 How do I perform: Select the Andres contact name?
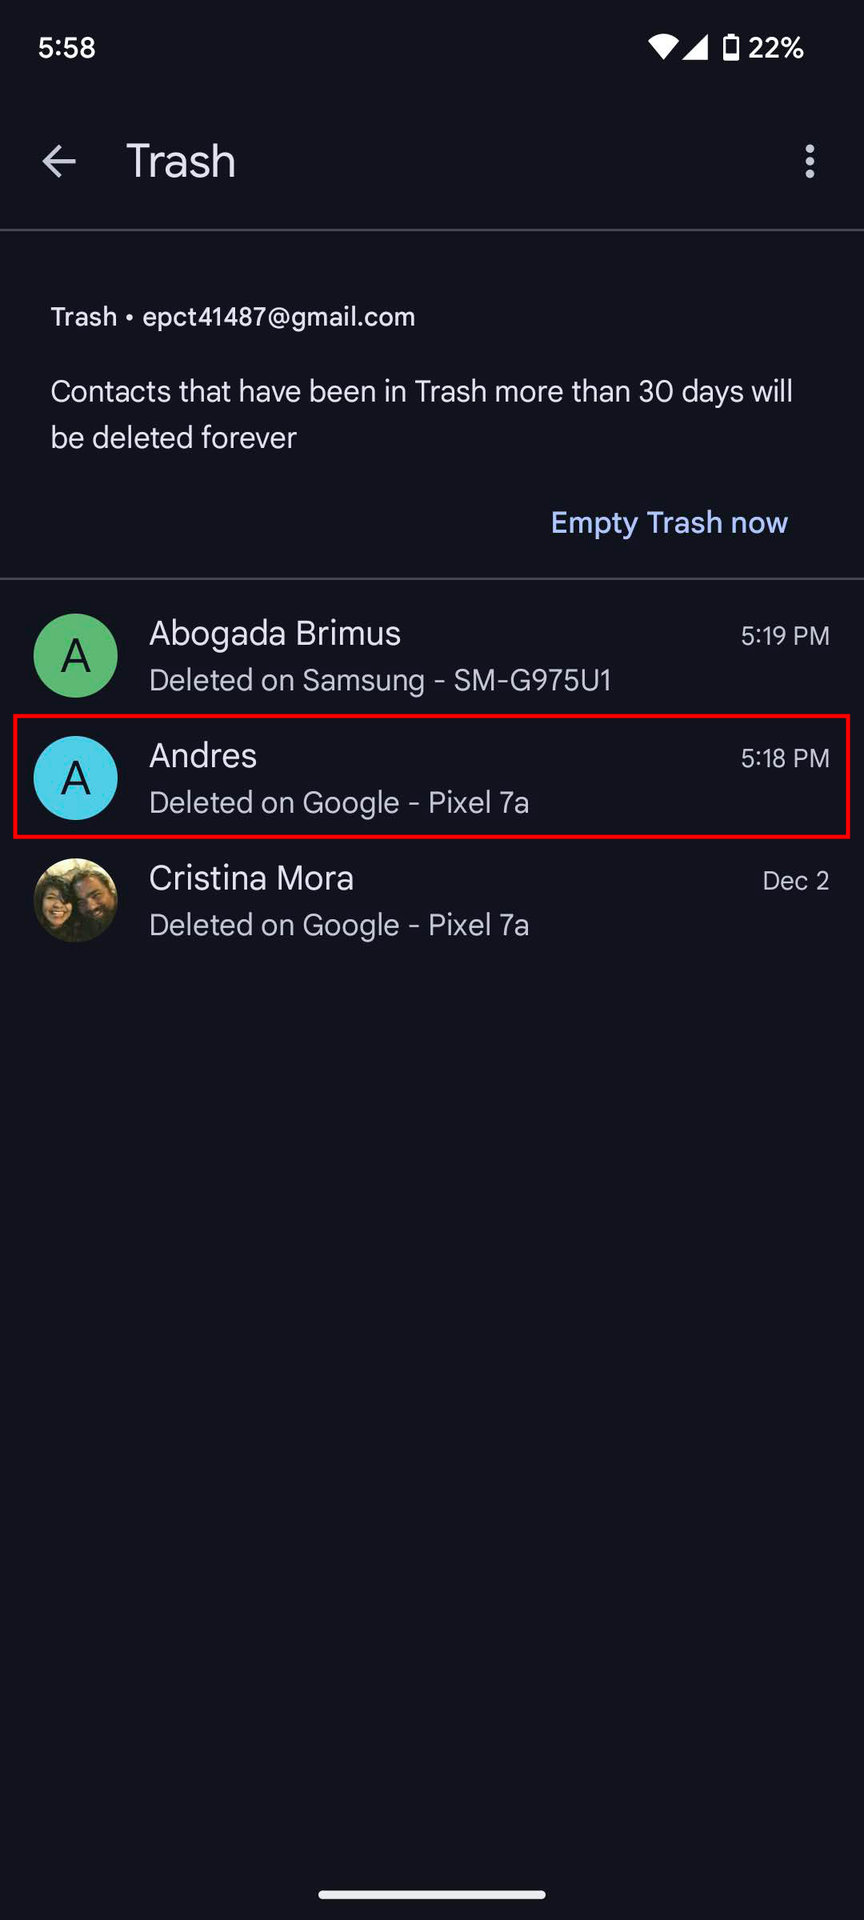(x=203, y=756)
